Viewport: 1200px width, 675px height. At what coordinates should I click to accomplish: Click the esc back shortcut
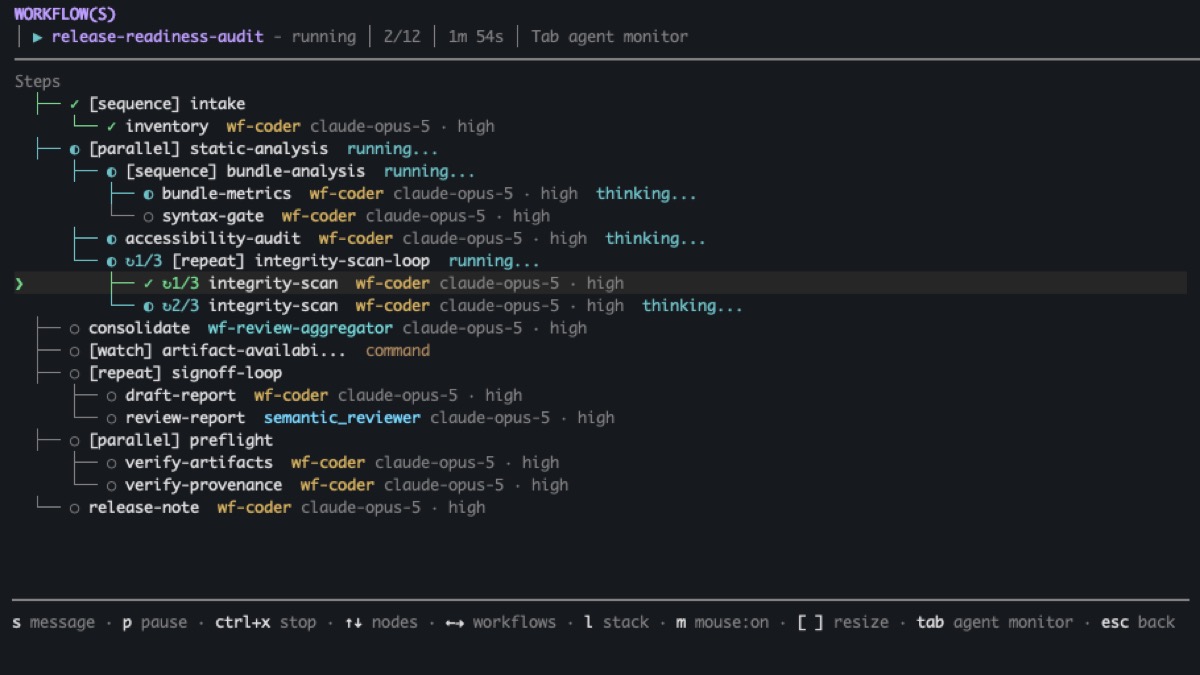[x=1138, y=622]
